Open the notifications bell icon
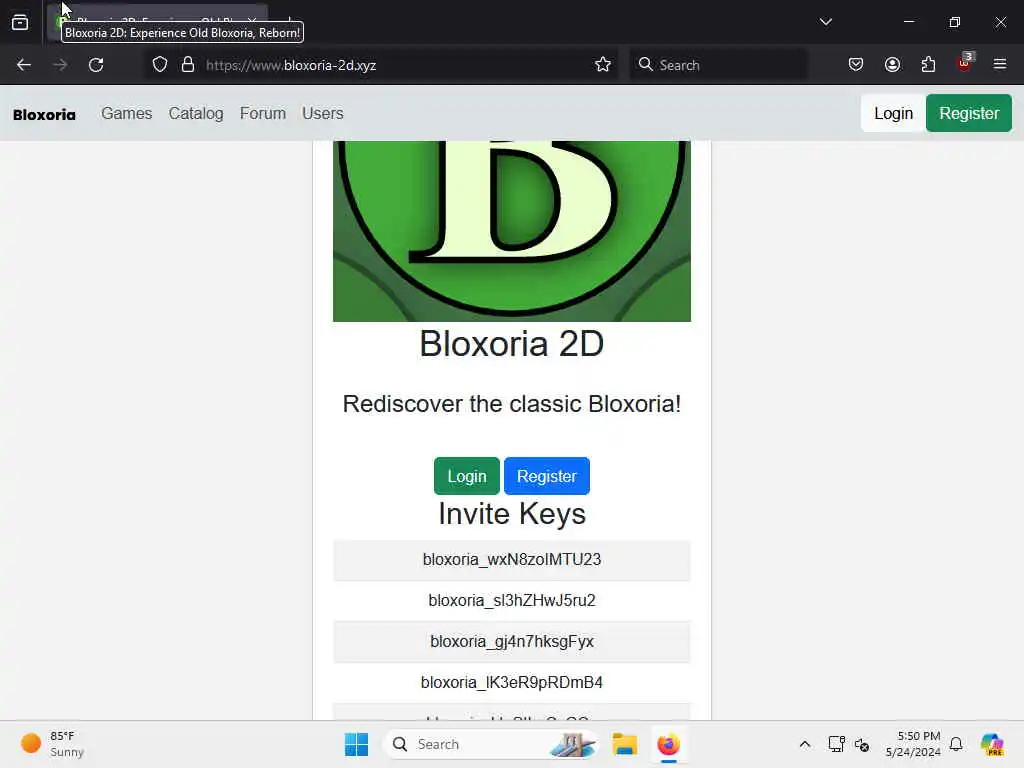The image size is (1024, 768). tap(956, 744)
